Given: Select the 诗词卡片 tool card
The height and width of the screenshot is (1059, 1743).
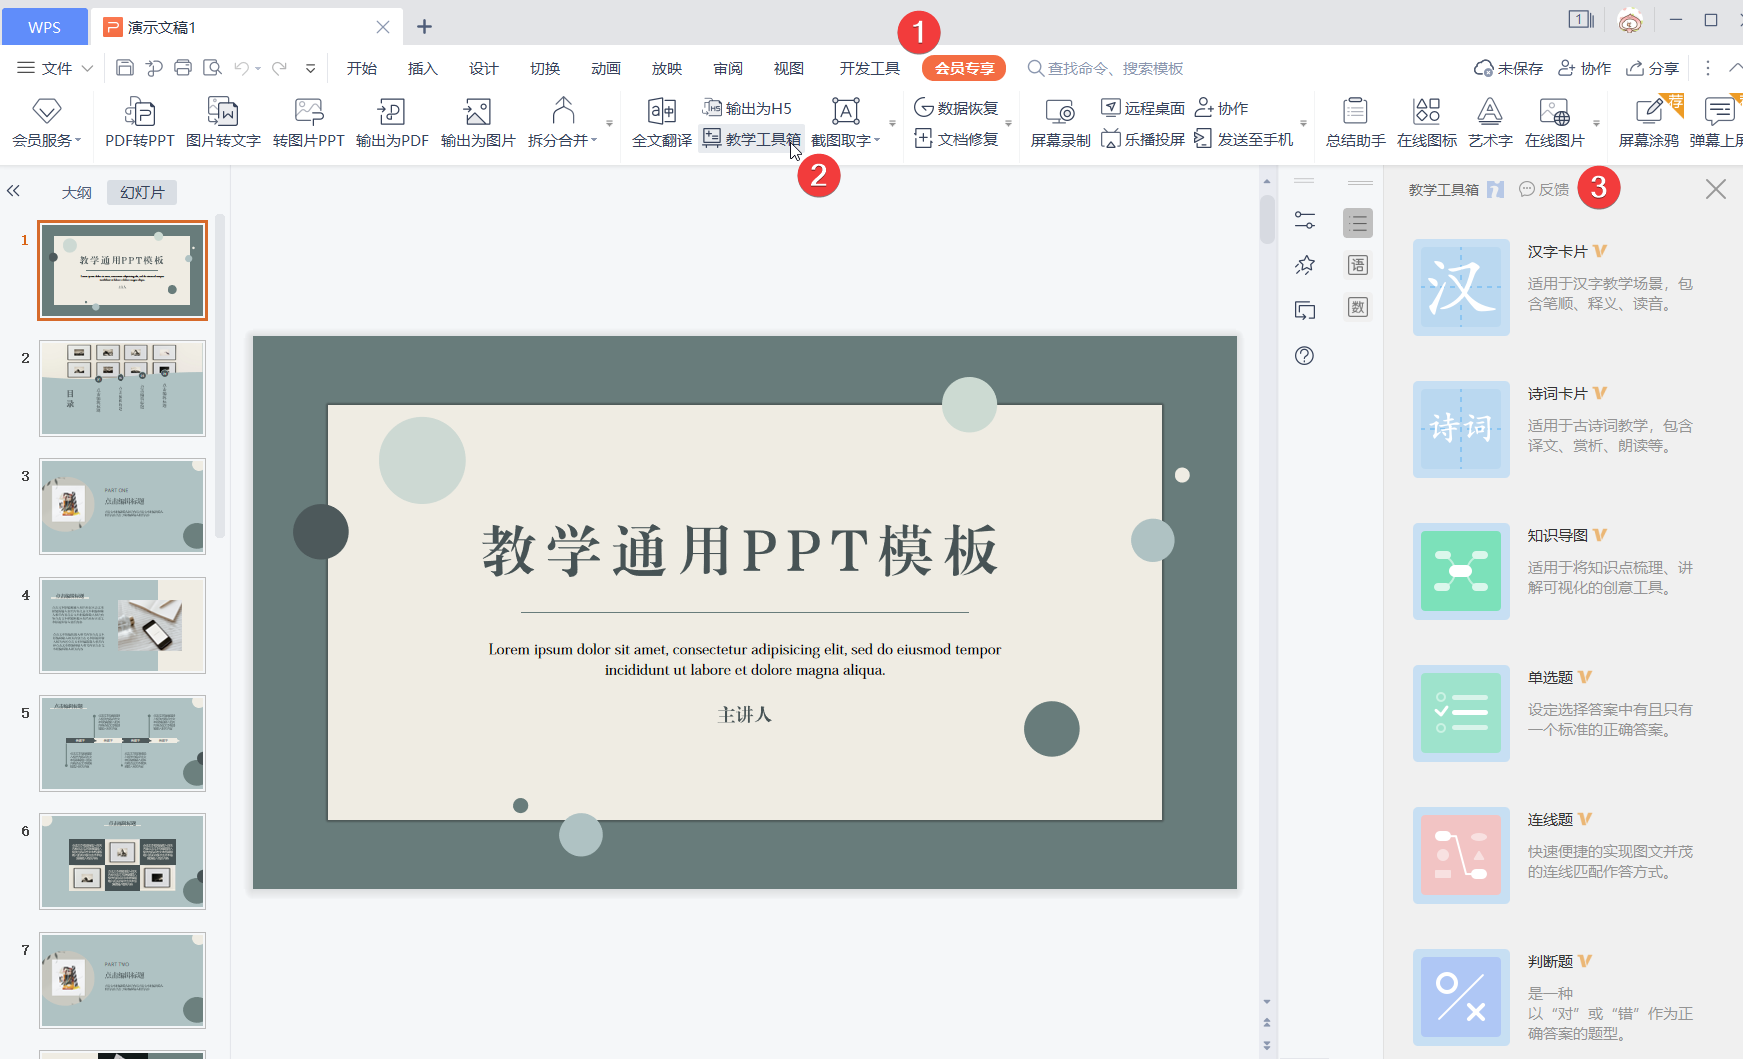Looking at the screenshot, I should (x=1553, y=429).
